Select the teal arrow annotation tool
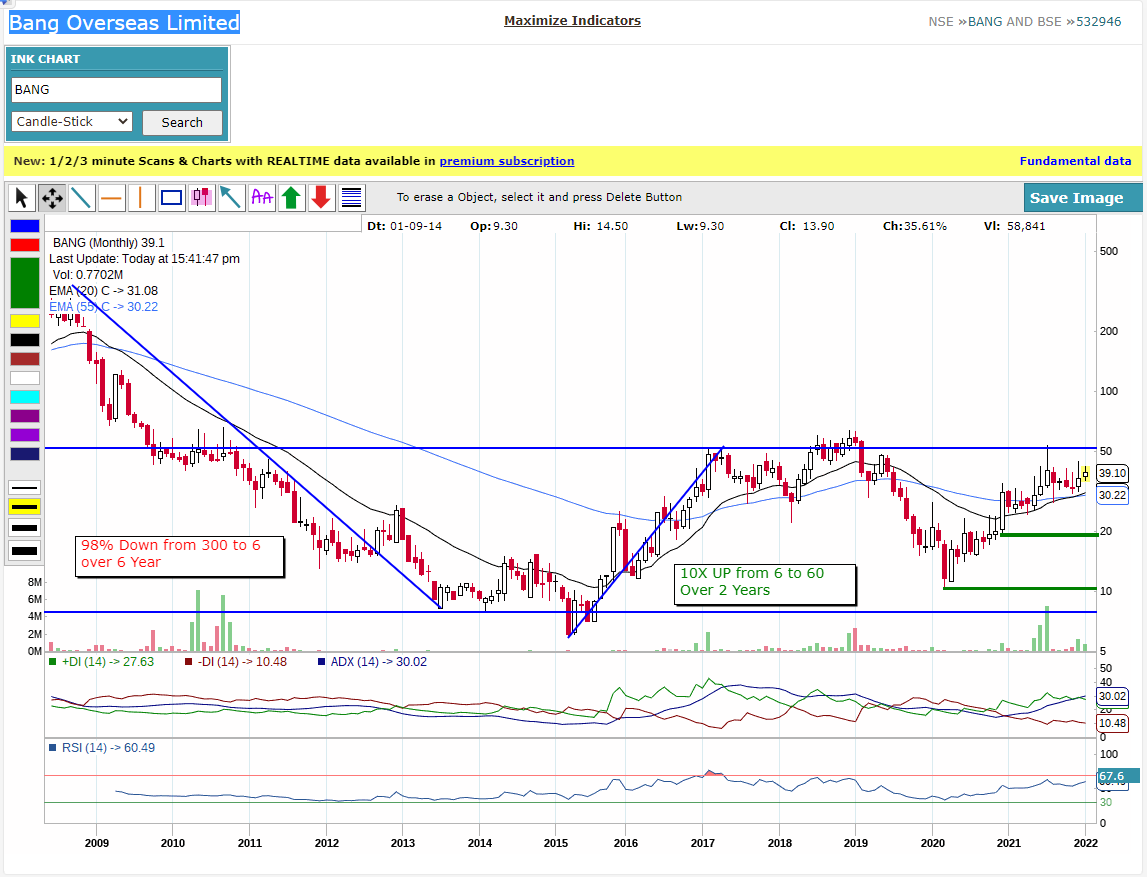Image resolution: width=1147 pixels, height=877 pixels. (x=231, y=197)
